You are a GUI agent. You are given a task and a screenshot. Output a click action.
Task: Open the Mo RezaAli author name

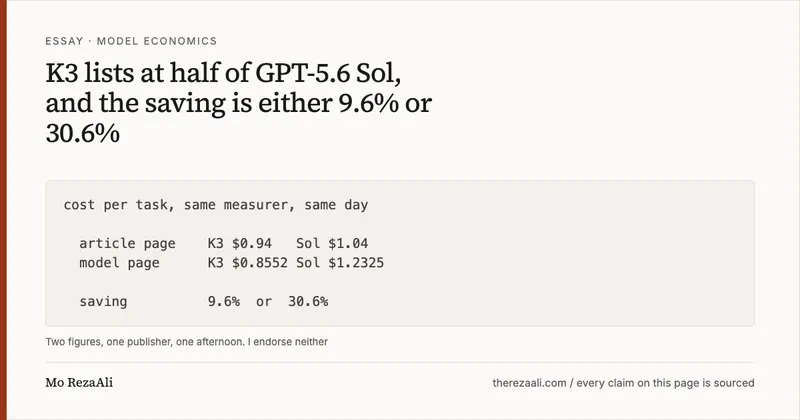point(79,383)
